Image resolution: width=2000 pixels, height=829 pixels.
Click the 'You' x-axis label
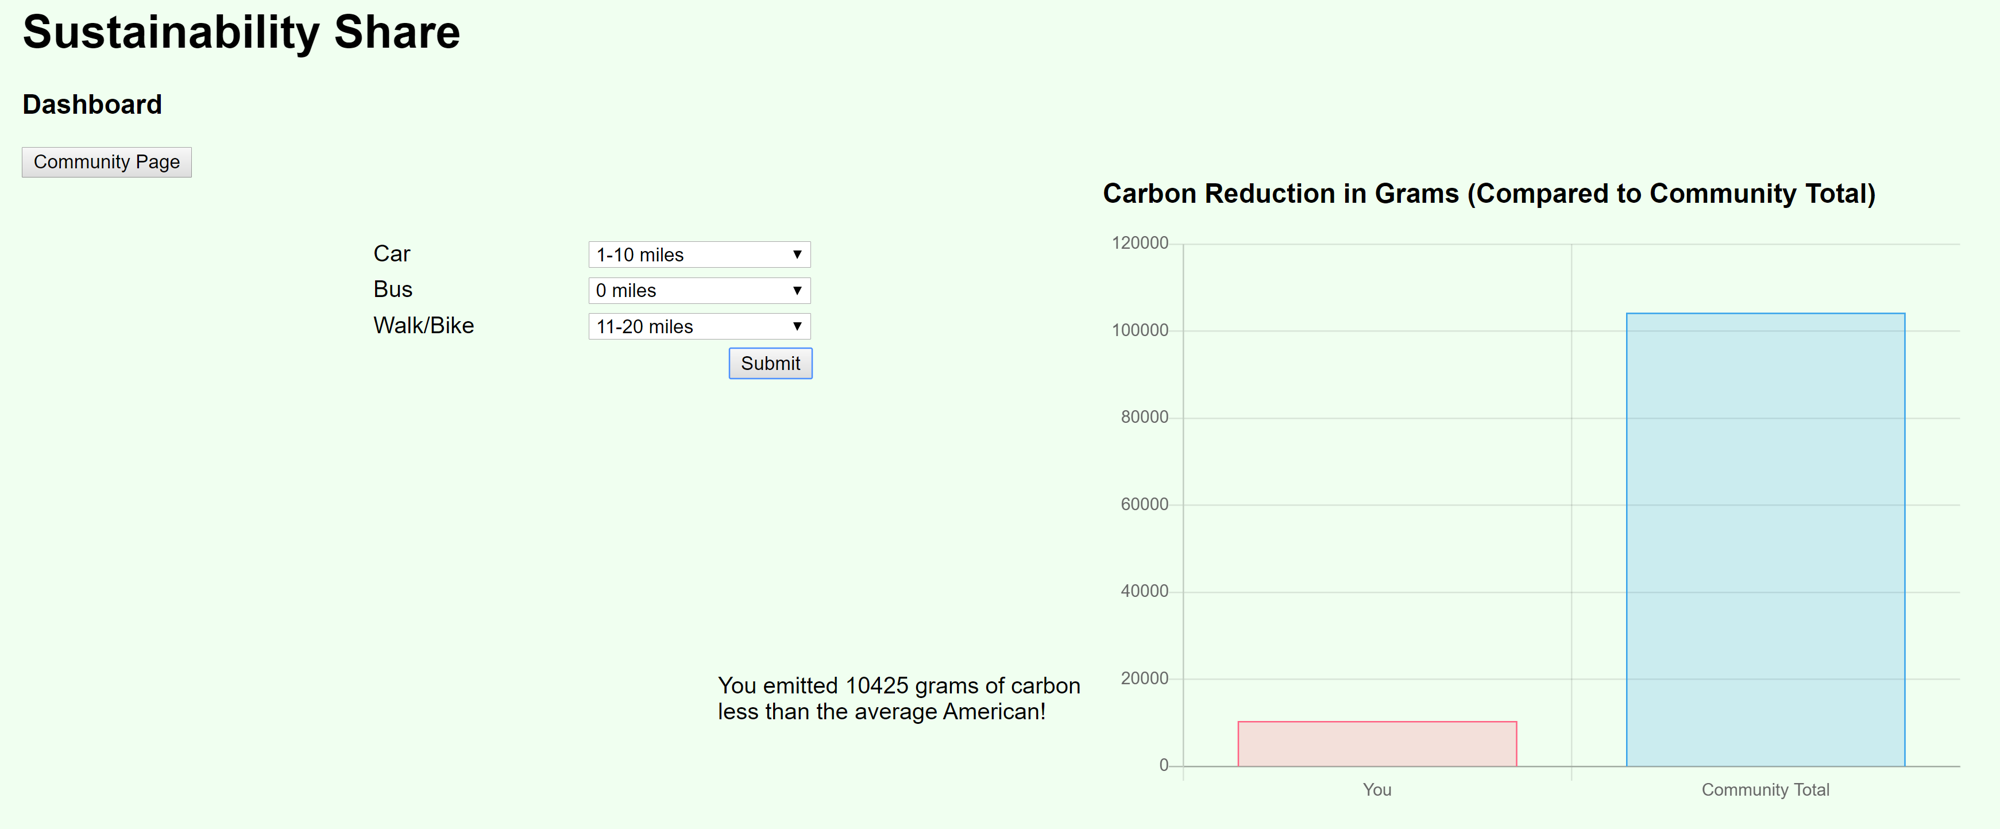1377,790
